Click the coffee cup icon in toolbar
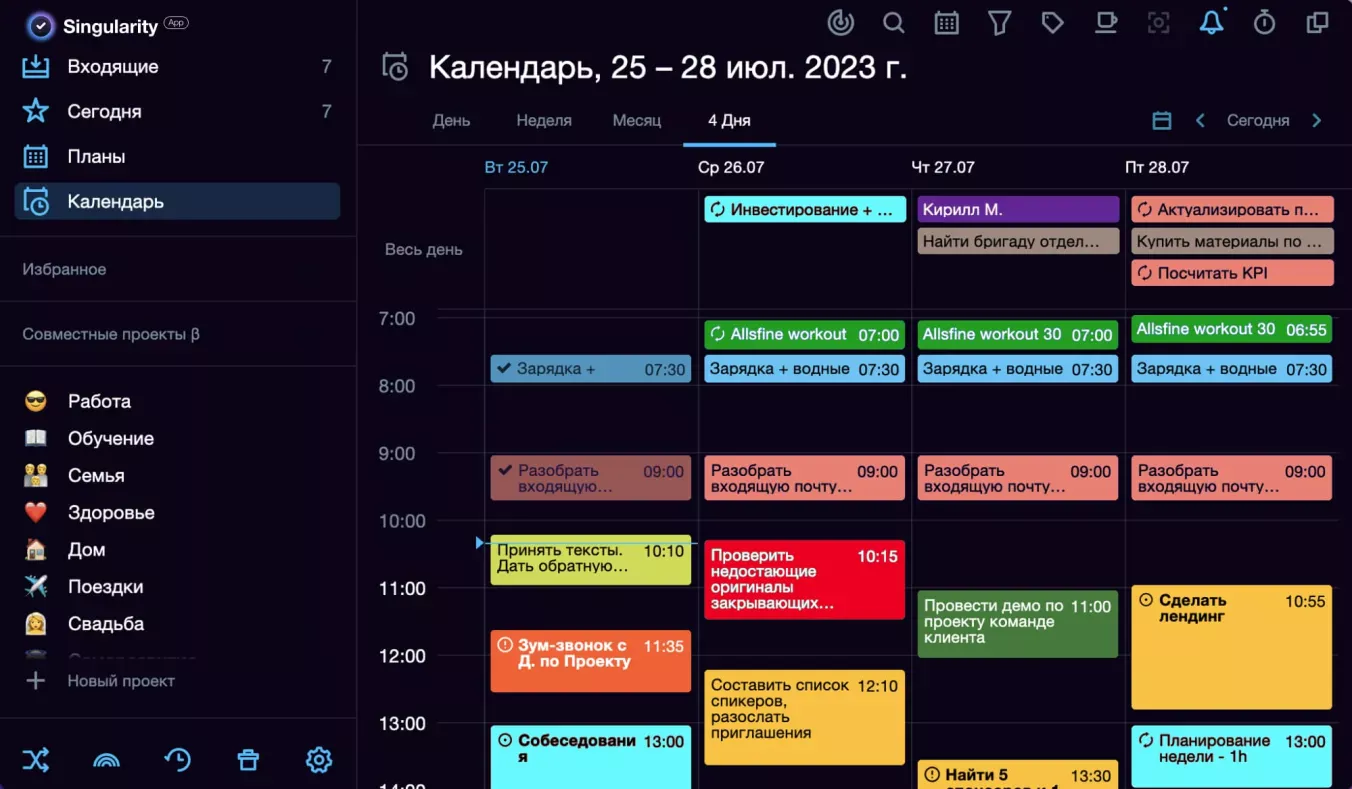This screenshot has height=789, width=1352. (x=1105, y=22)
